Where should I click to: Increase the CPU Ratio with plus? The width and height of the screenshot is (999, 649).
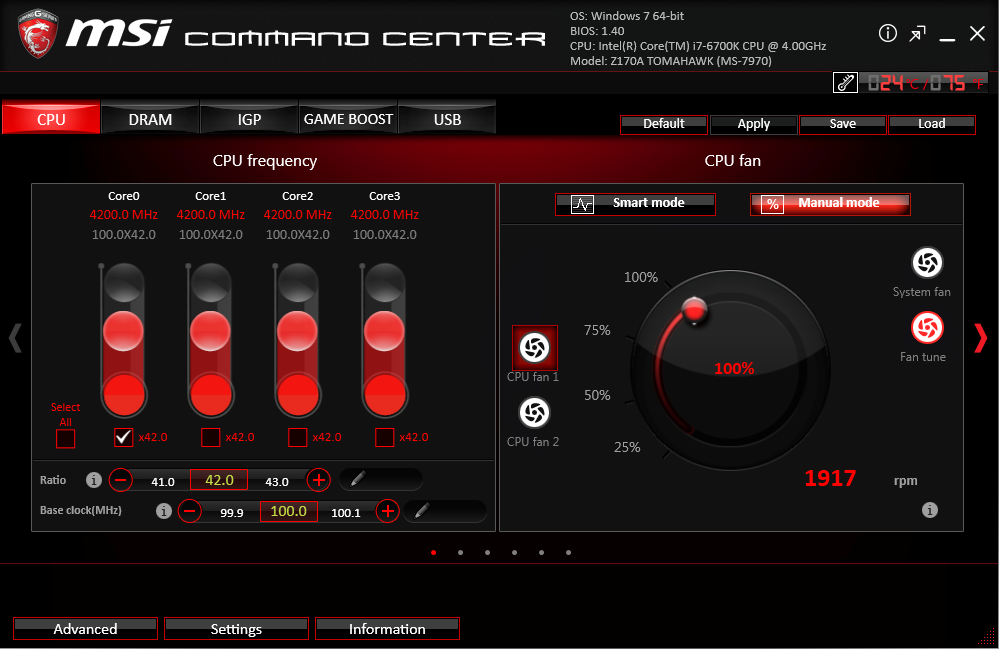point(318,480)
